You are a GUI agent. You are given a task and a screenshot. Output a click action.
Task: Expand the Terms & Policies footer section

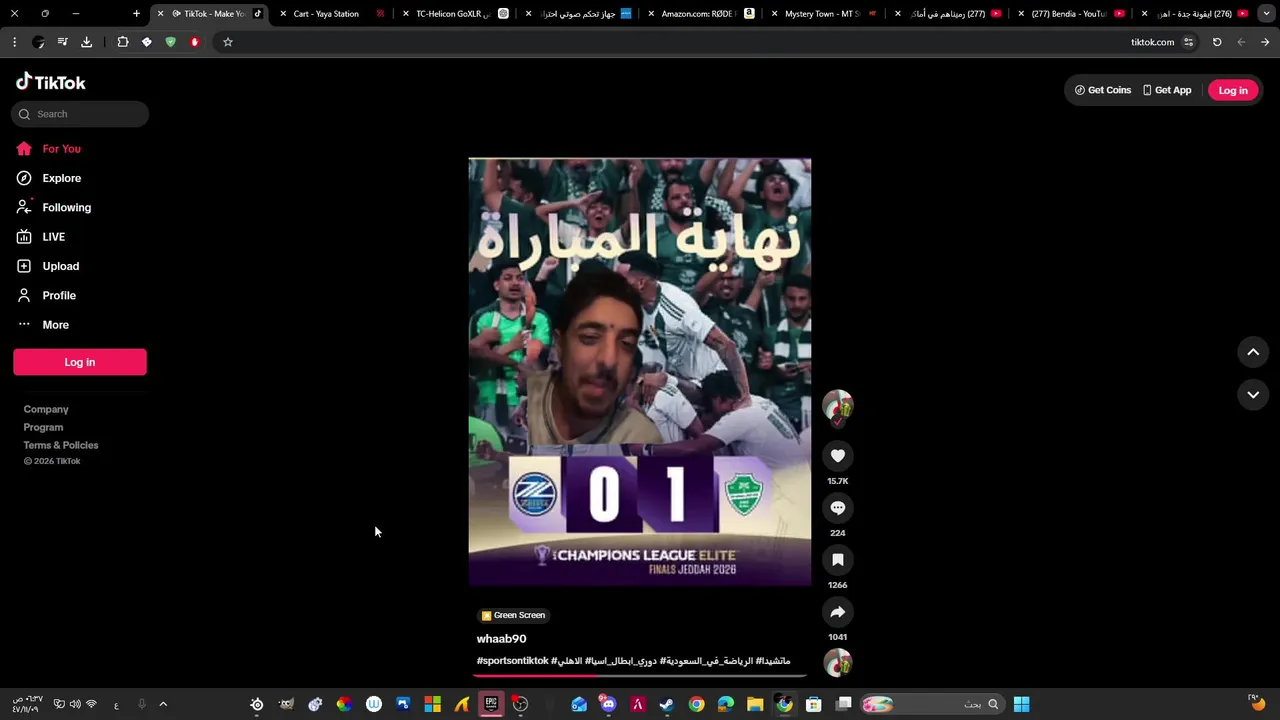[x=61, y=445]
